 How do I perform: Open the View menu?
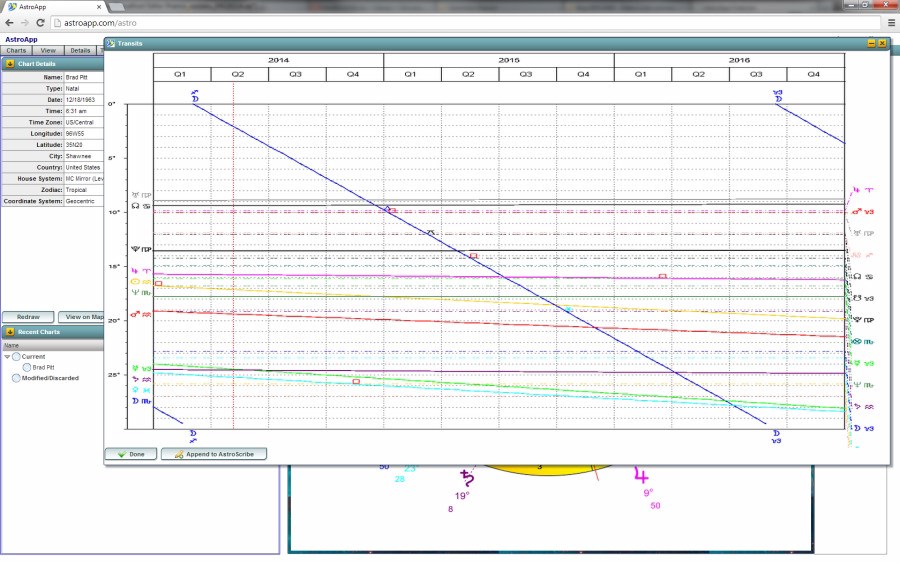tap(48, 50)
